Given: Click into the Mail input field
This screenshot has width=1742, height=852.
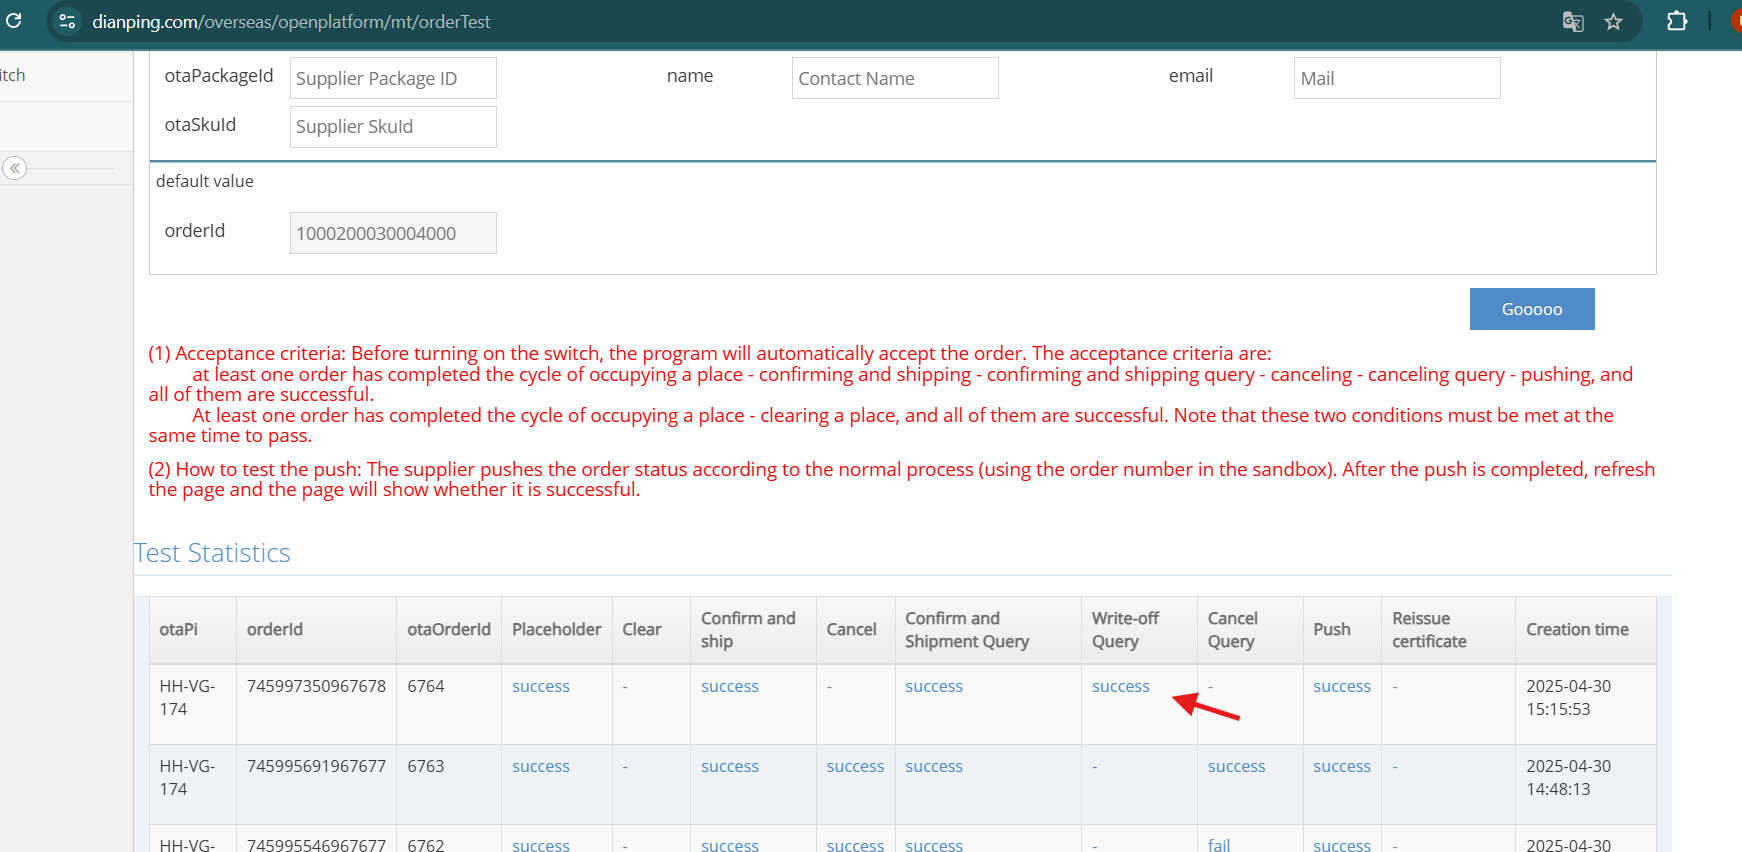Looking at the screenshot, I should pos(1396,78).
